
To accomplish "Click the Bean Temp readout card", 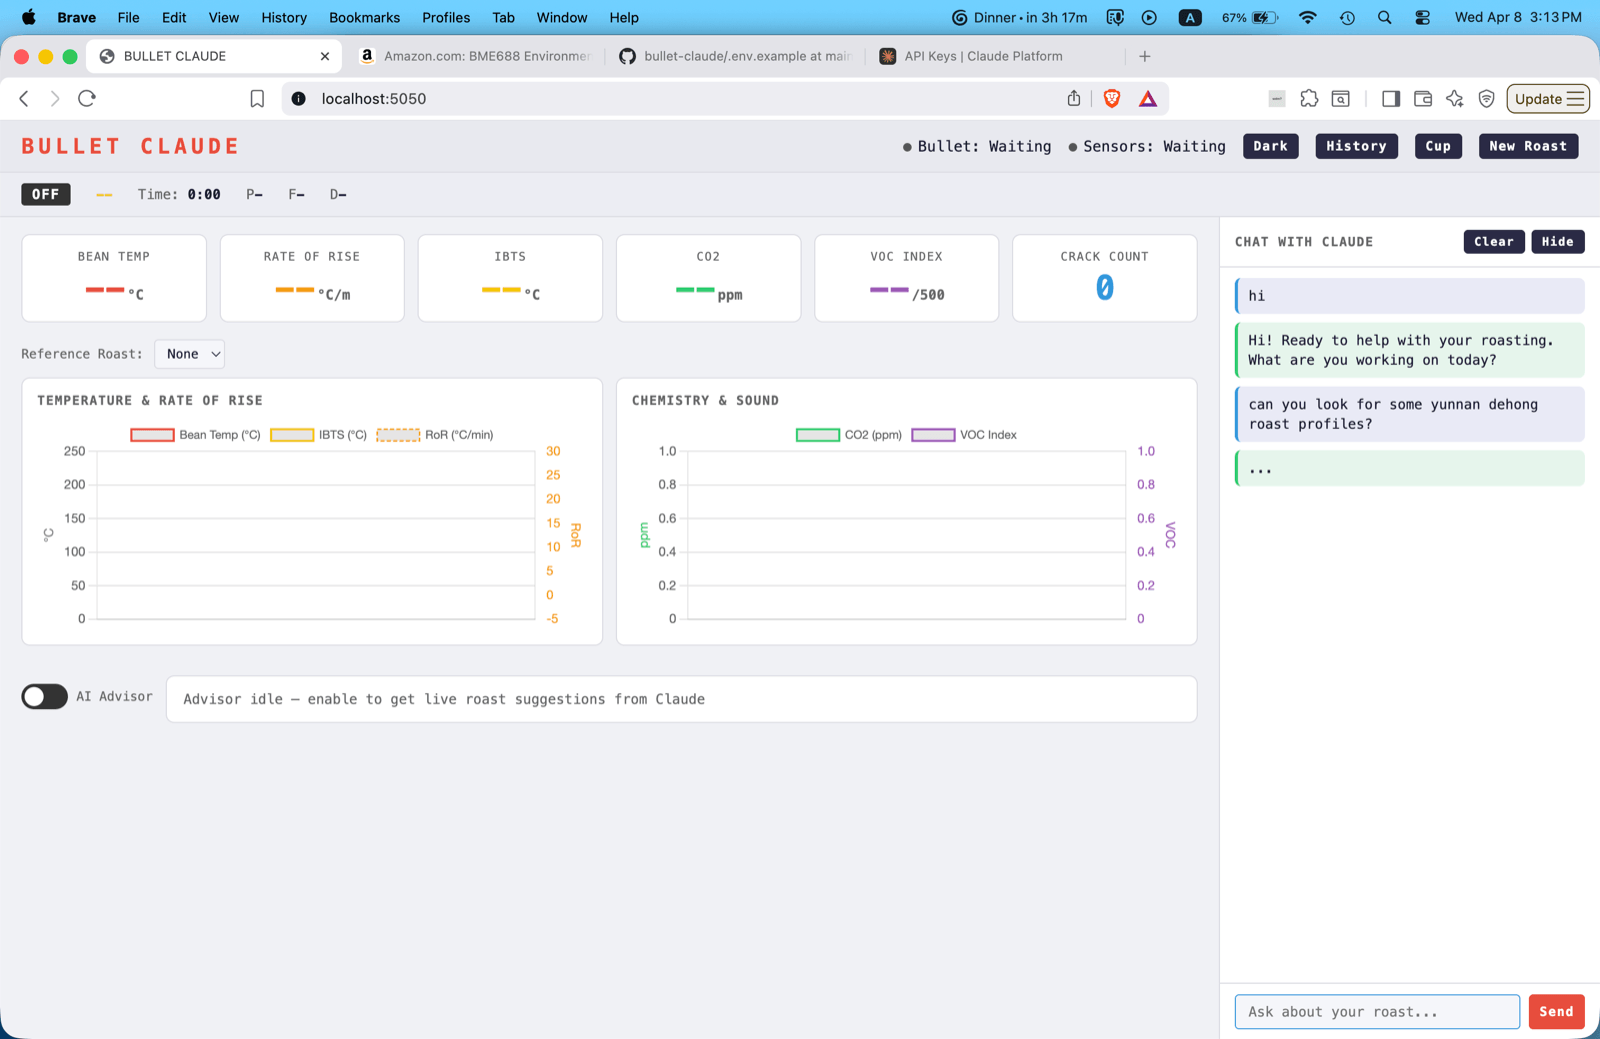I will coord(114,278).
